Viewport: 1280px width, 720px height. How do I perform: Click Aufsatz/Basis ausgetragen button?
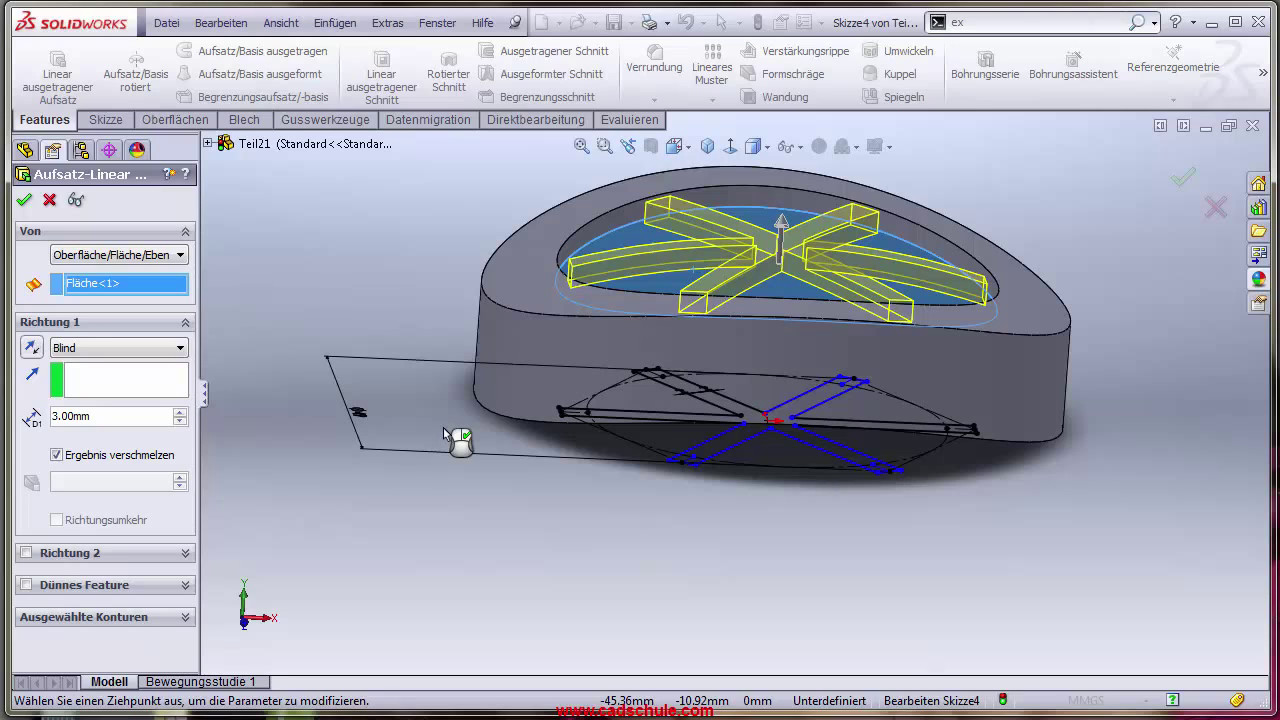point(252,51)
